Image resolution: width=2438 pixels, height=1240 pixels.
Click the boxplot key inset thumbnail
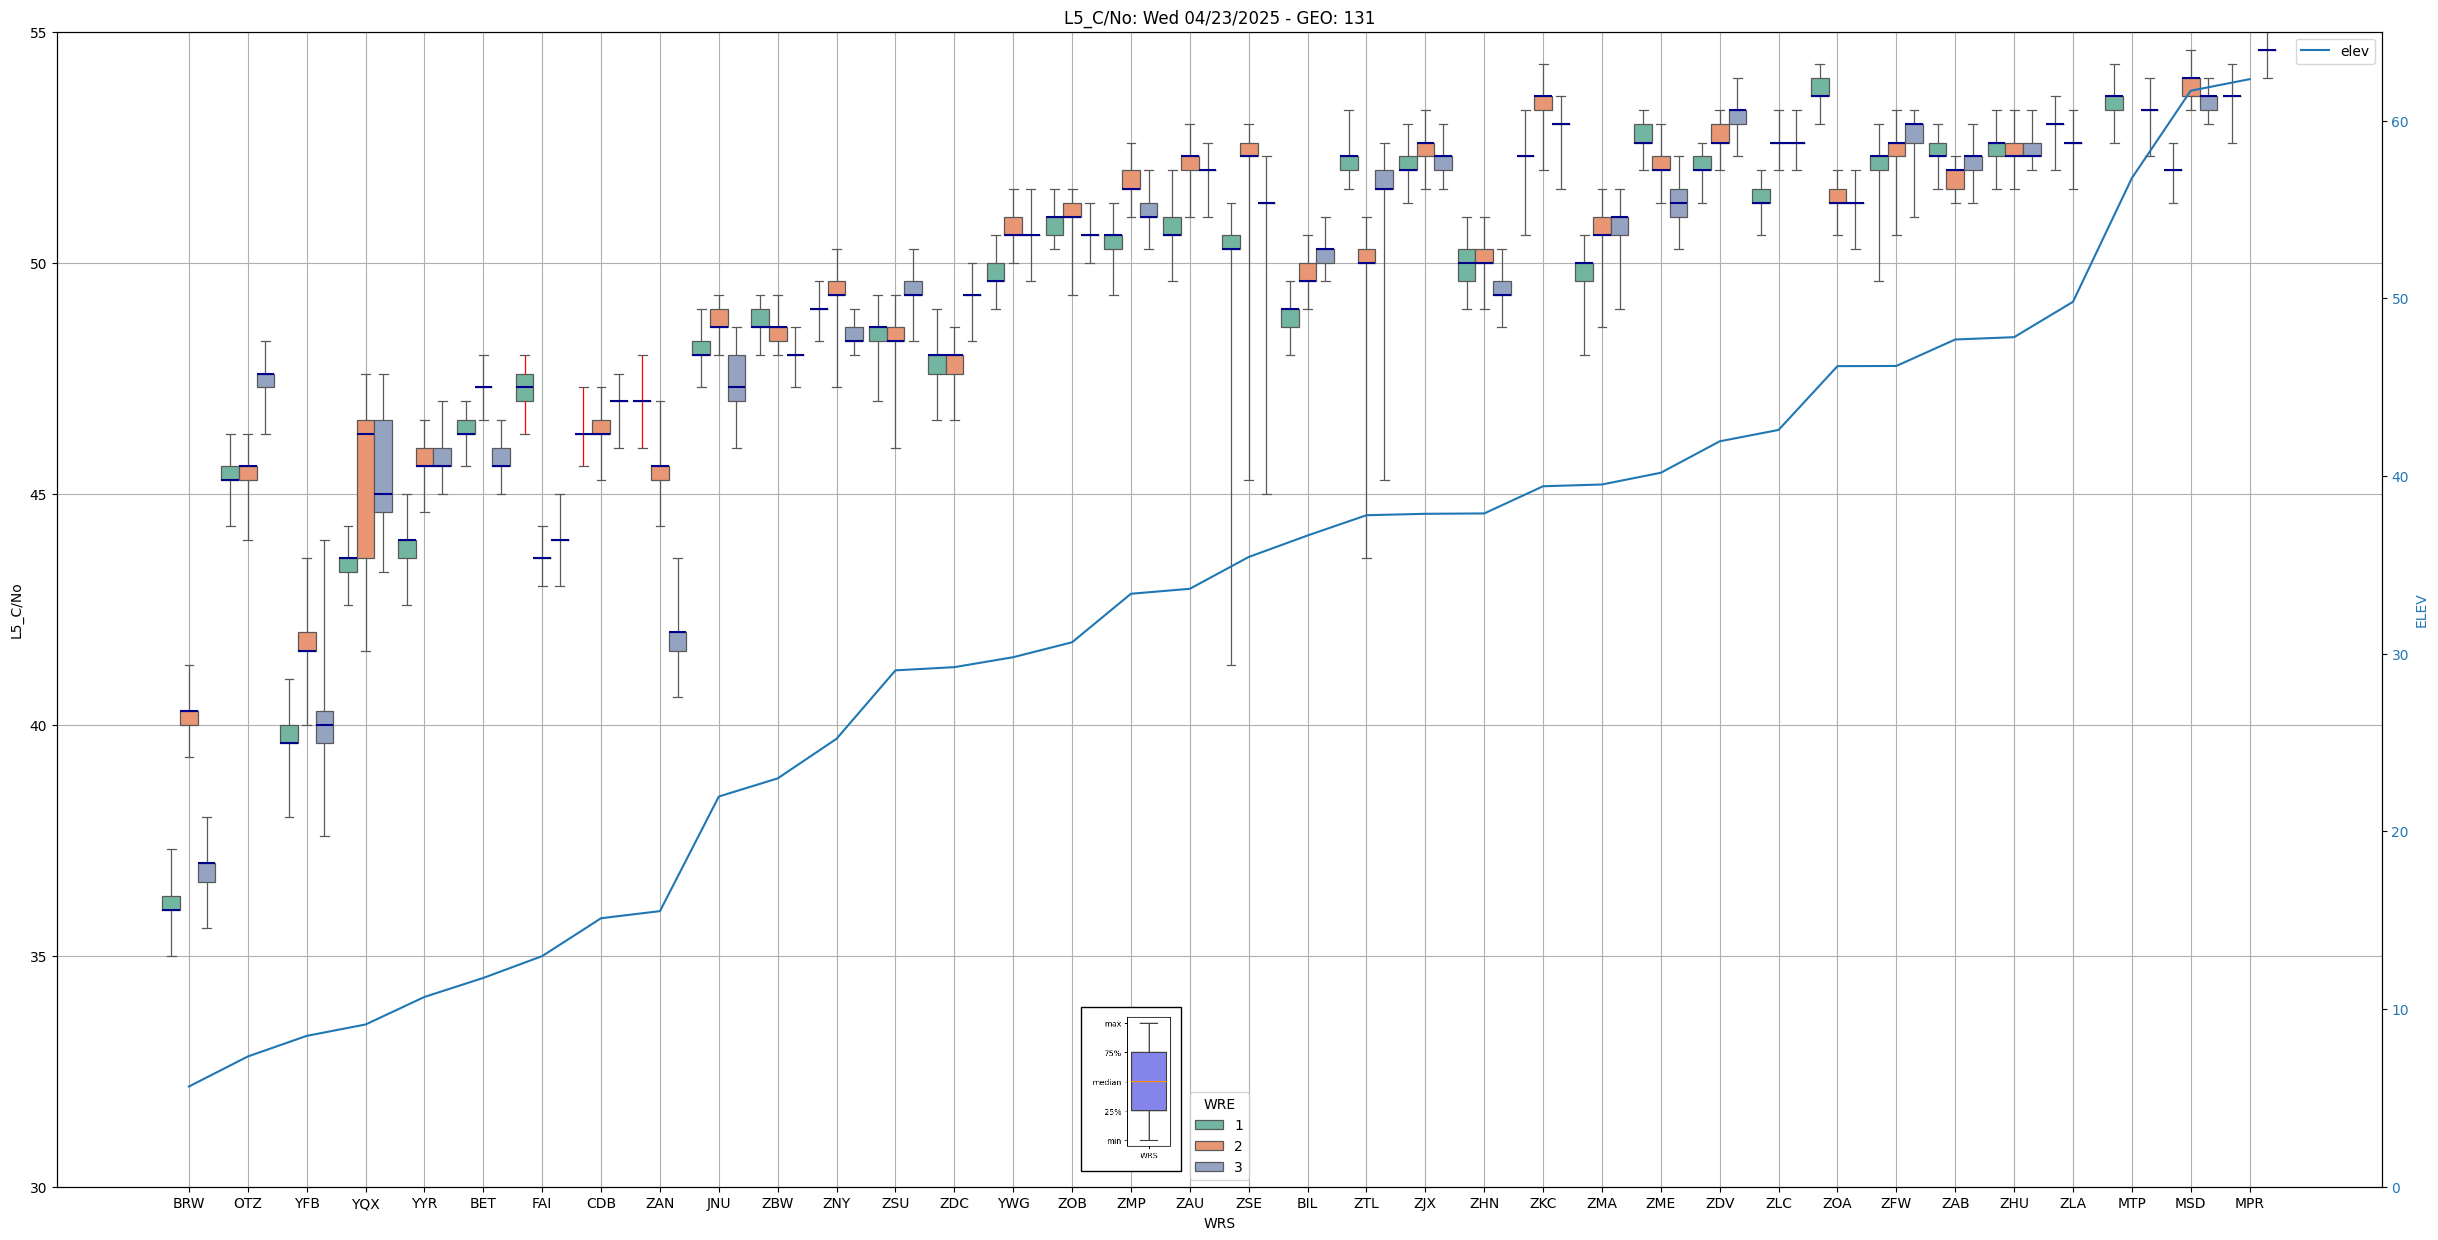(x=1131, y=1089)
